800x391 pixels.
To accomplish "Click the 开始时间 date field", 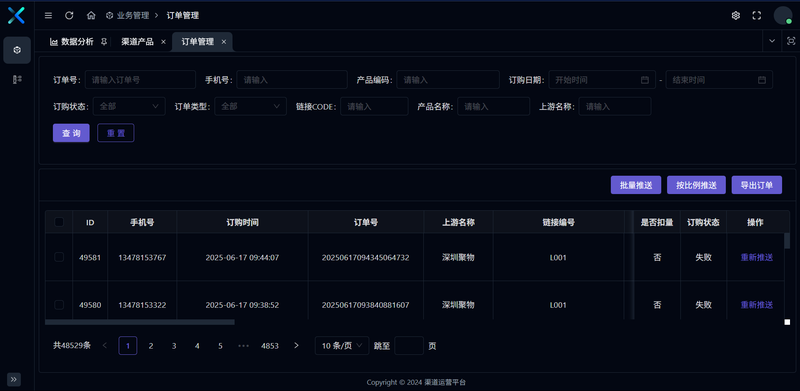I will [x=602, y=80].
